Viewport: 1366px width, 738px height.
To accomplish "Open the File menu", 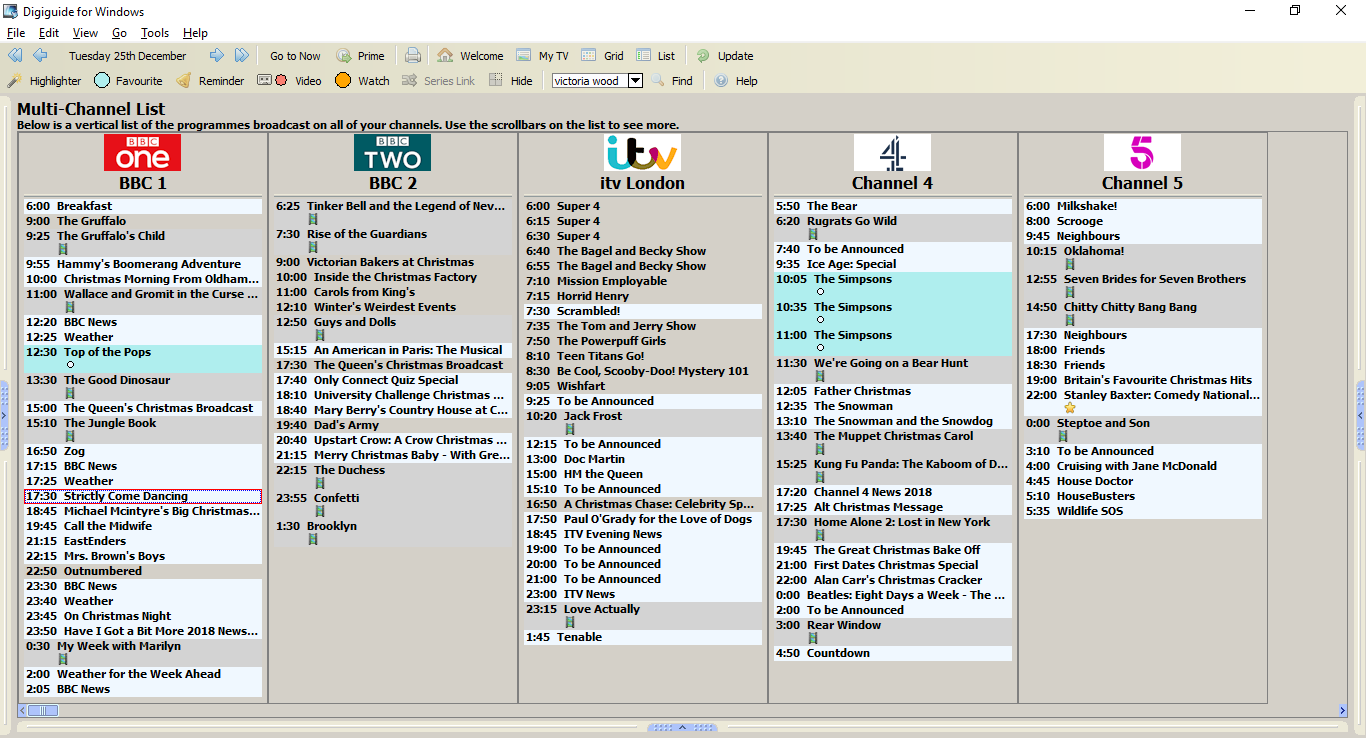I will [16, 33].
